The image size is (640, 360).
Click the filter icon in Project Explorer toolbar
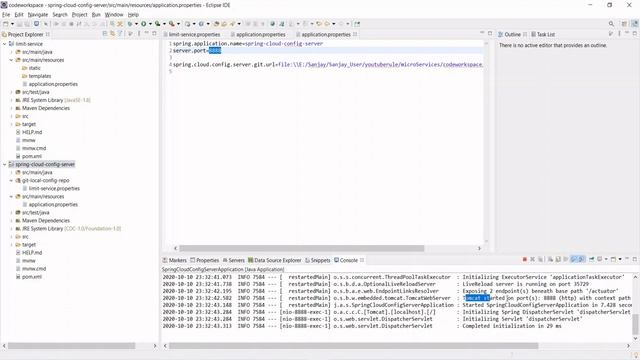pos(120,34)
